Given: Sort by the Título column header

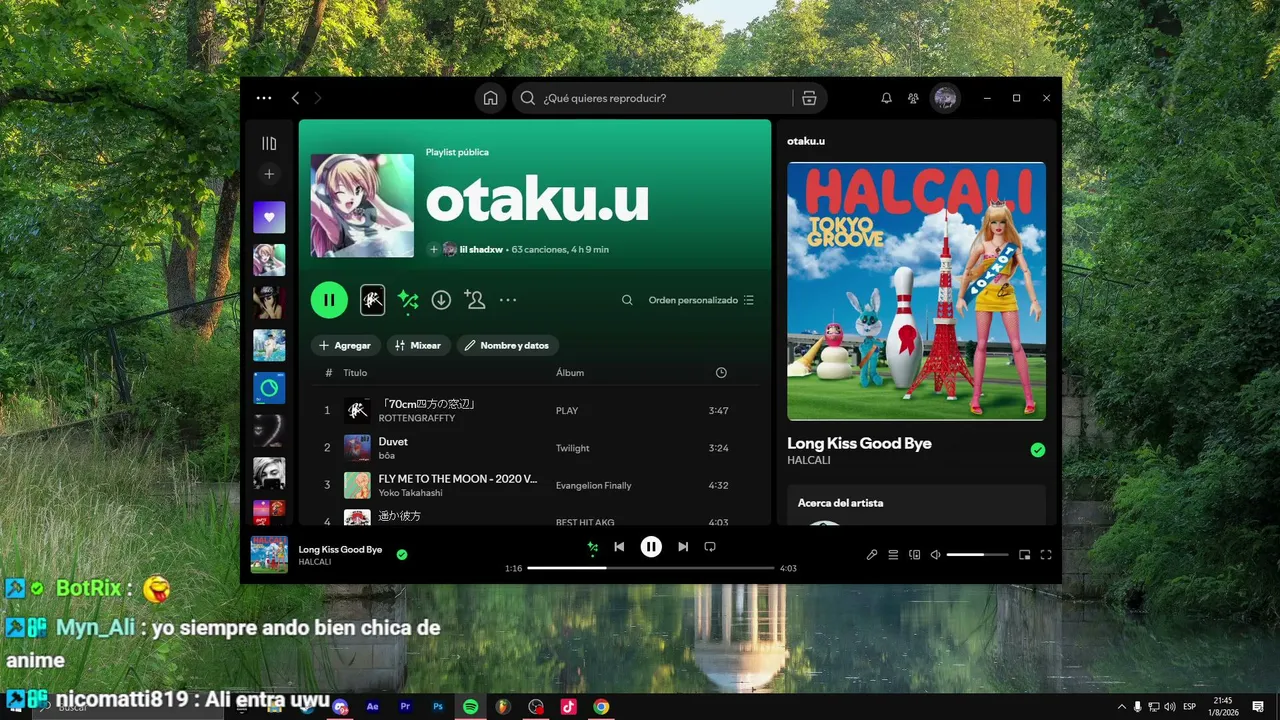Looking at the screenshot, I should coord(355,373).
